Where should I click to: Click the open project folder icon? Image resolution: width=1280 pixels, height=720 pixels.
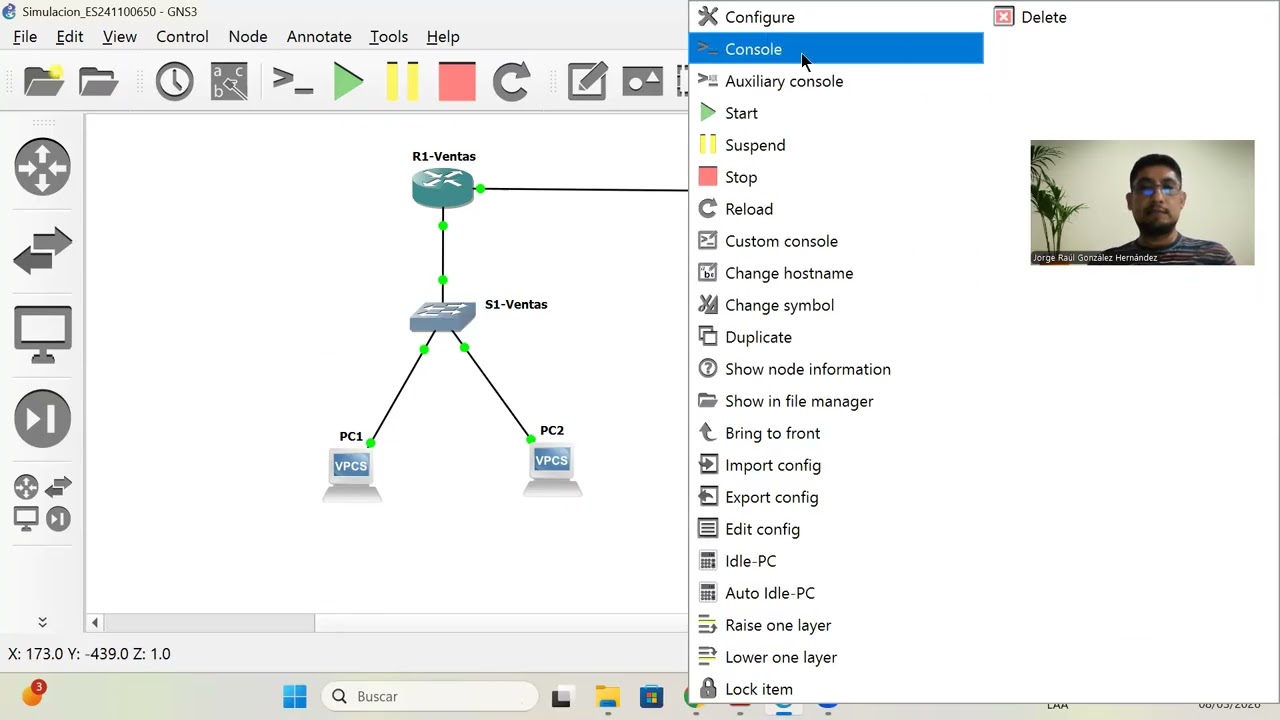point(98,81)
